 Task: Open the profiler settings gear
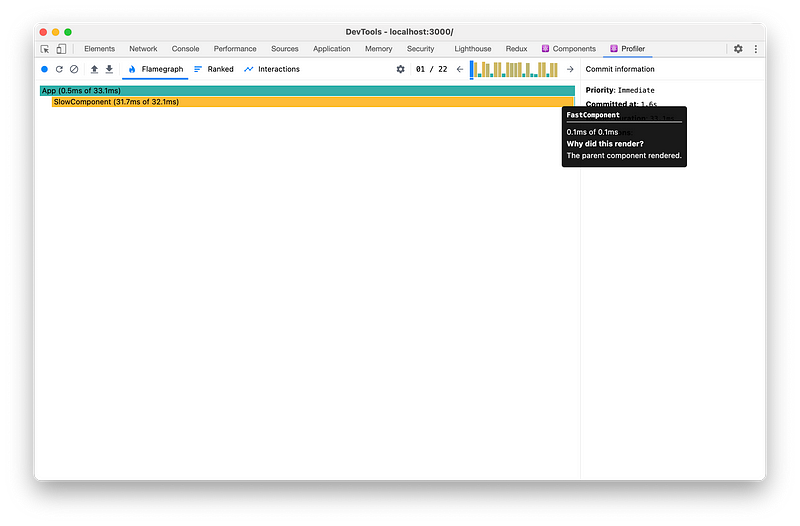click(x=401, y=69)
